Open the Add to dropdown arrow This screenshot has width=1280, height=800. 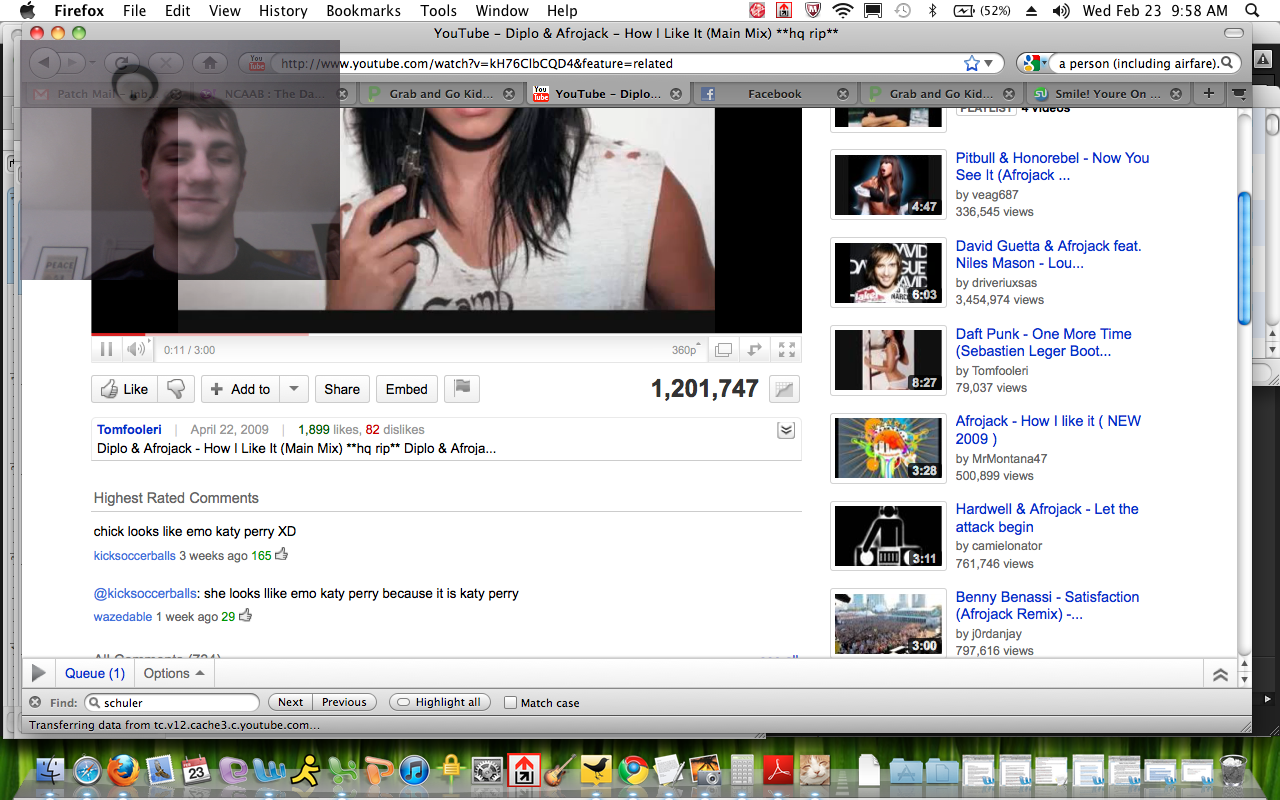pos(294,389)
